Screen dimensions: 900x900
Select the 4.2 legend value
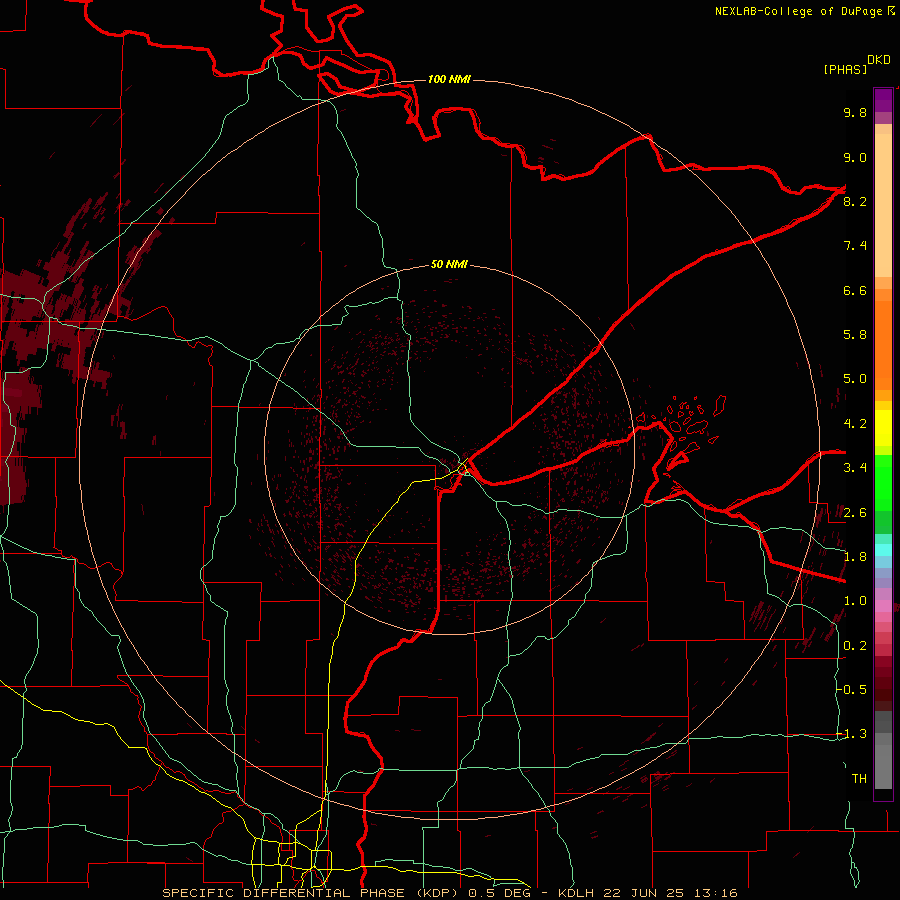pos(855,424)
